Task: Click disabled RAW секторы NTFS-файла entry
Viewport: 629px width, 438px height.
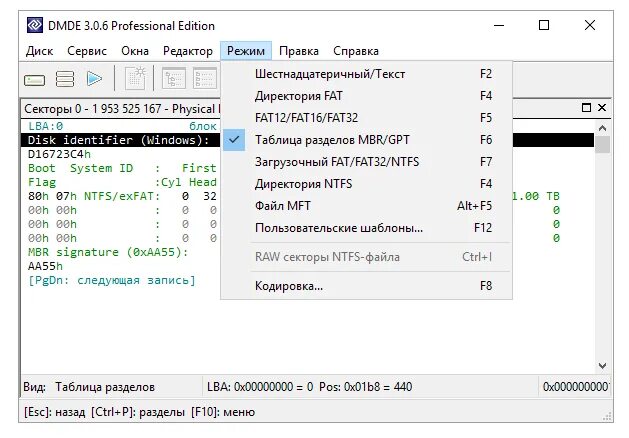Action: click(x=366, y=257)
